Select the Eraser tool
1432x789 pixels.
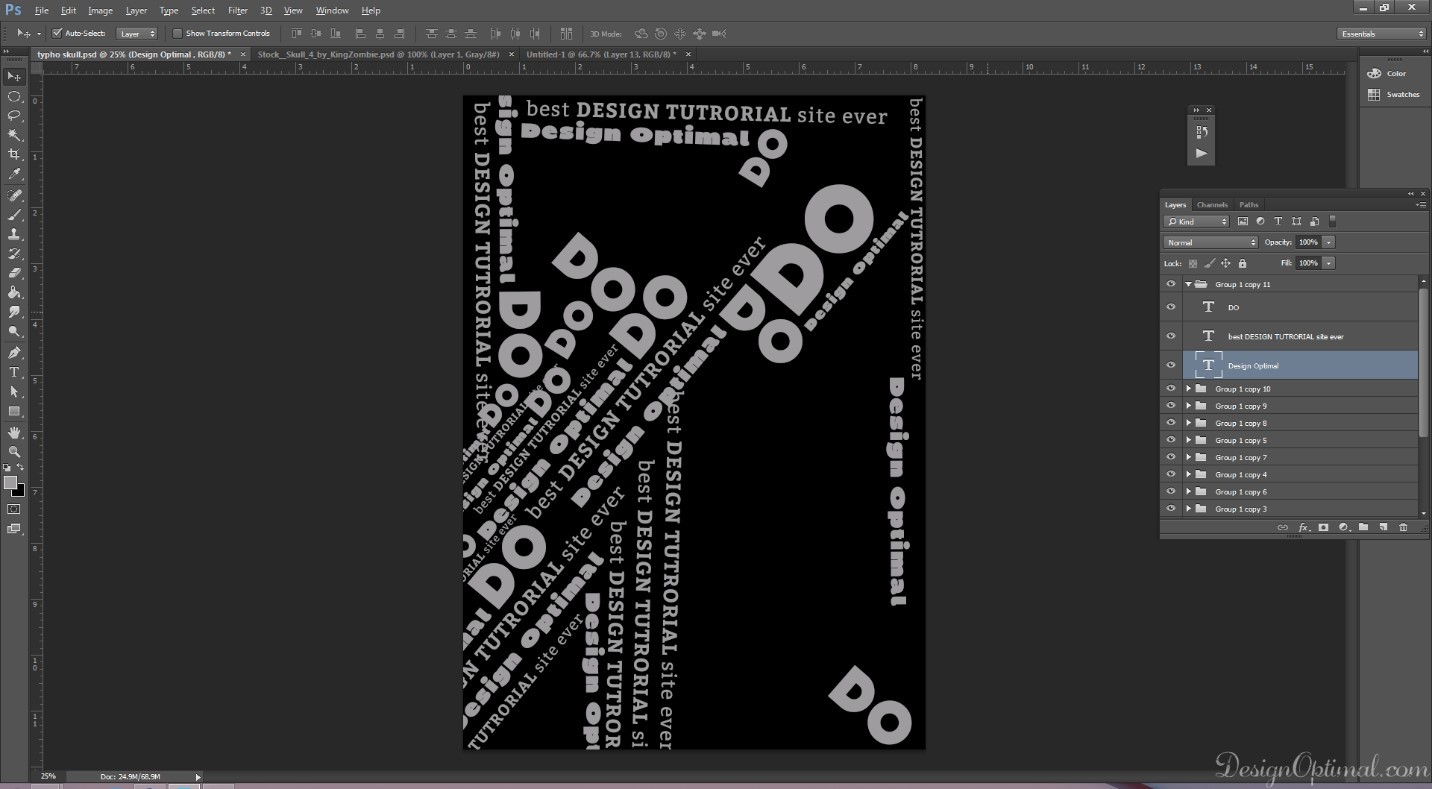[14, 273]
